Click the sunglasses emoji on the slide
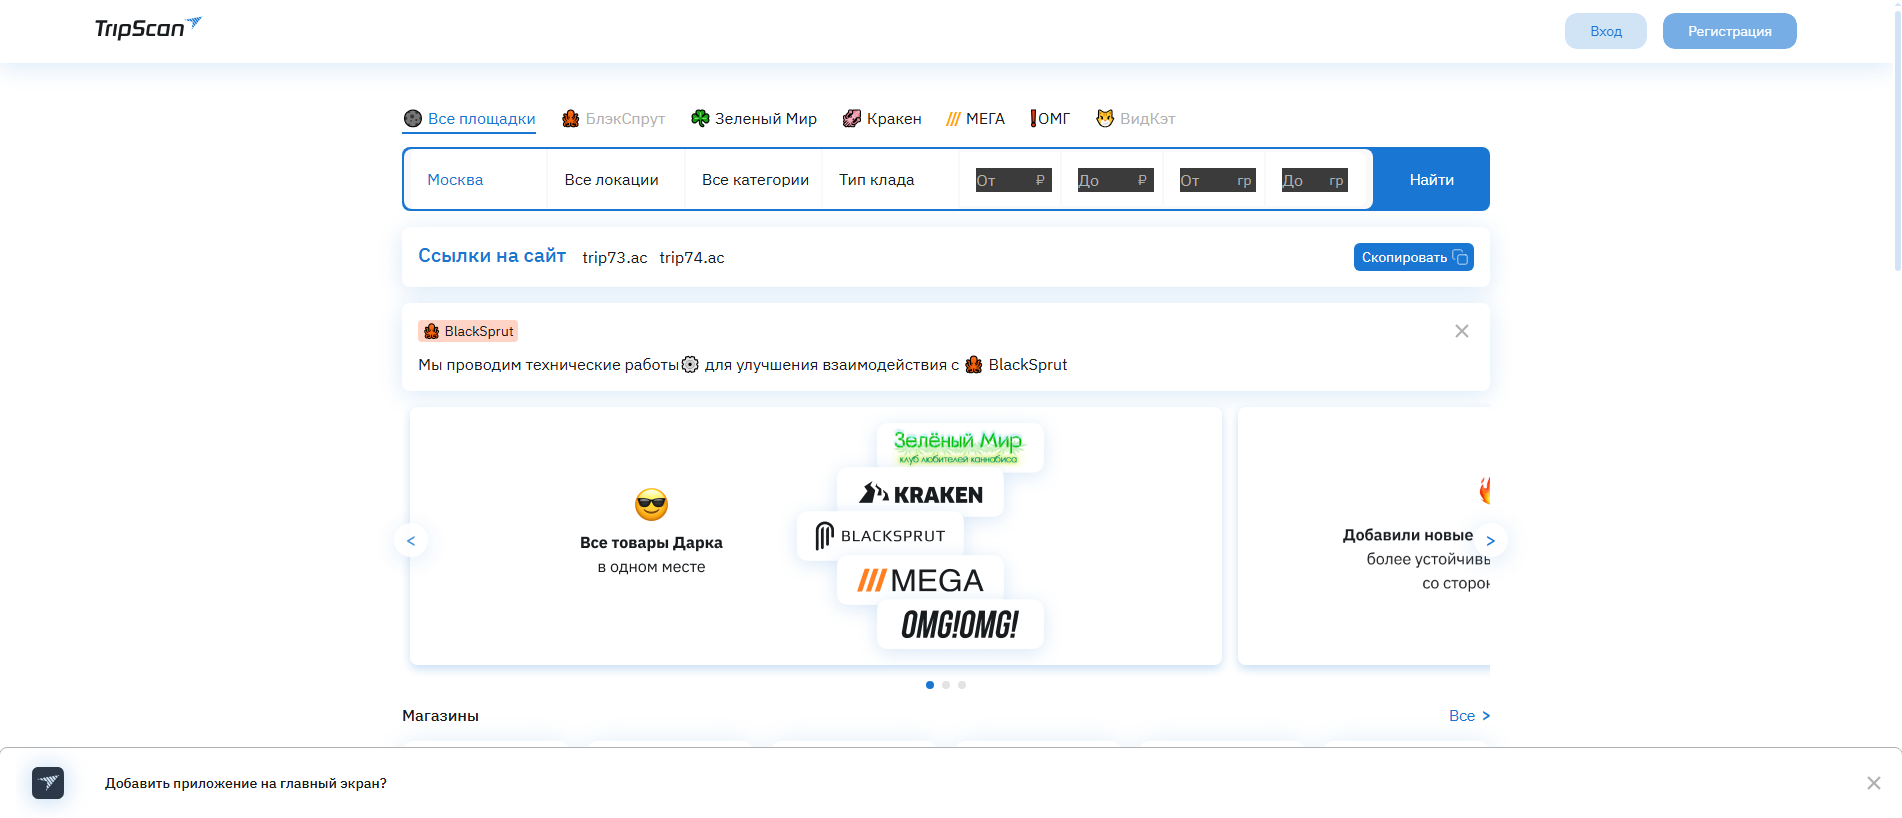The image size is (1902, 818). click(x=651, y=504)
